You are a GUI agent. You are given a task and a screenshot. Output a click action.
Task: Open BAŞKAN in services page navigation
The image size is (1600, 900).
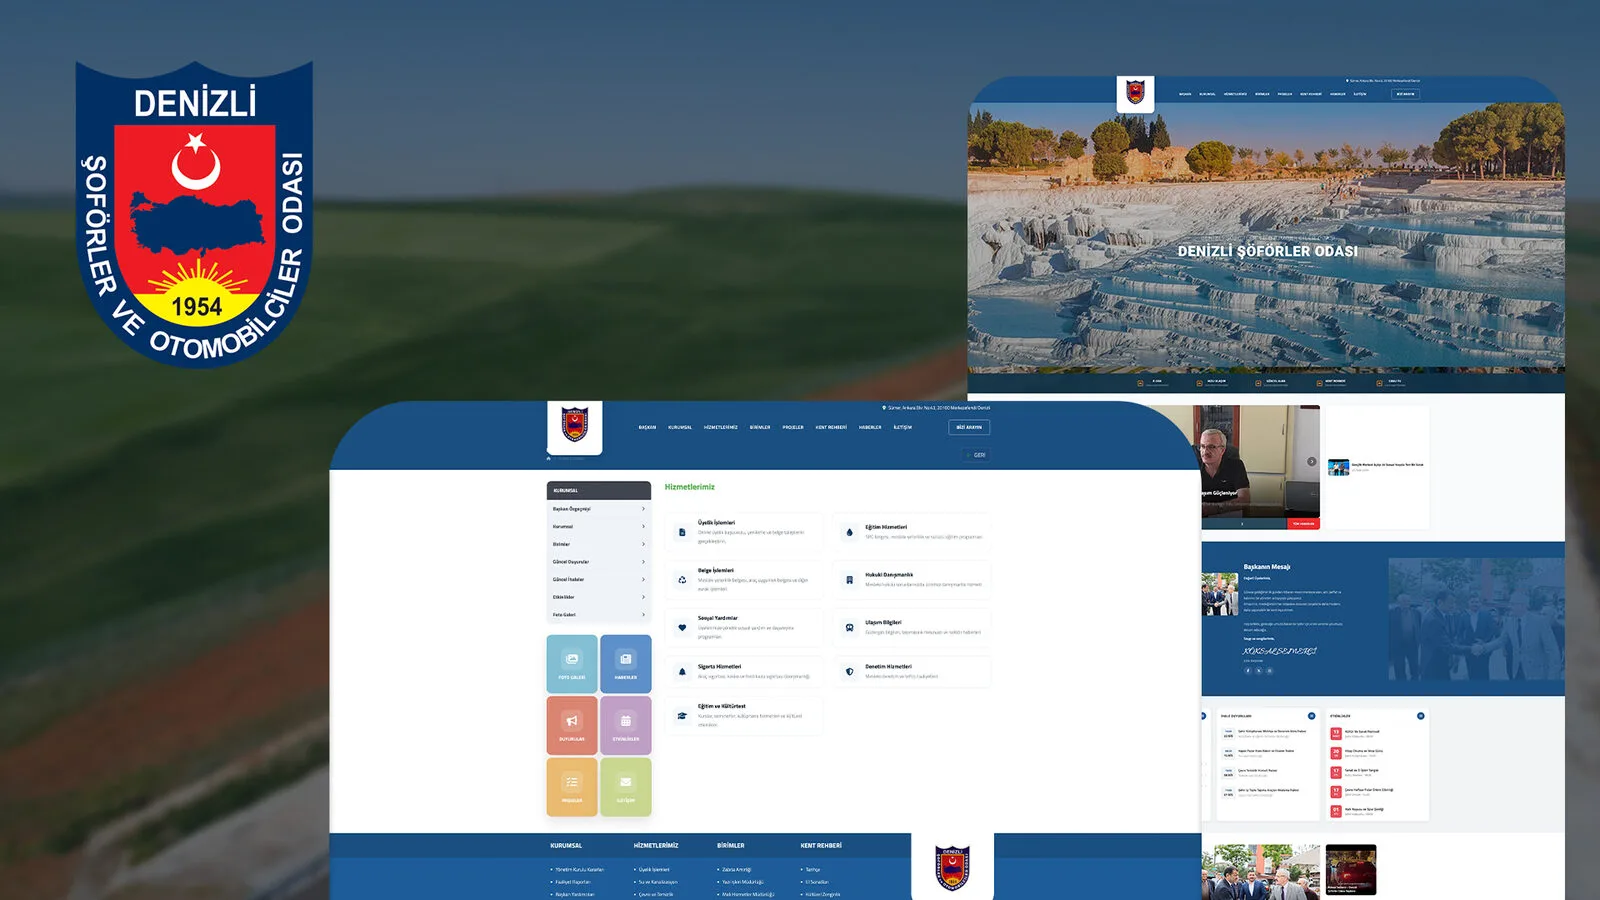648,427
